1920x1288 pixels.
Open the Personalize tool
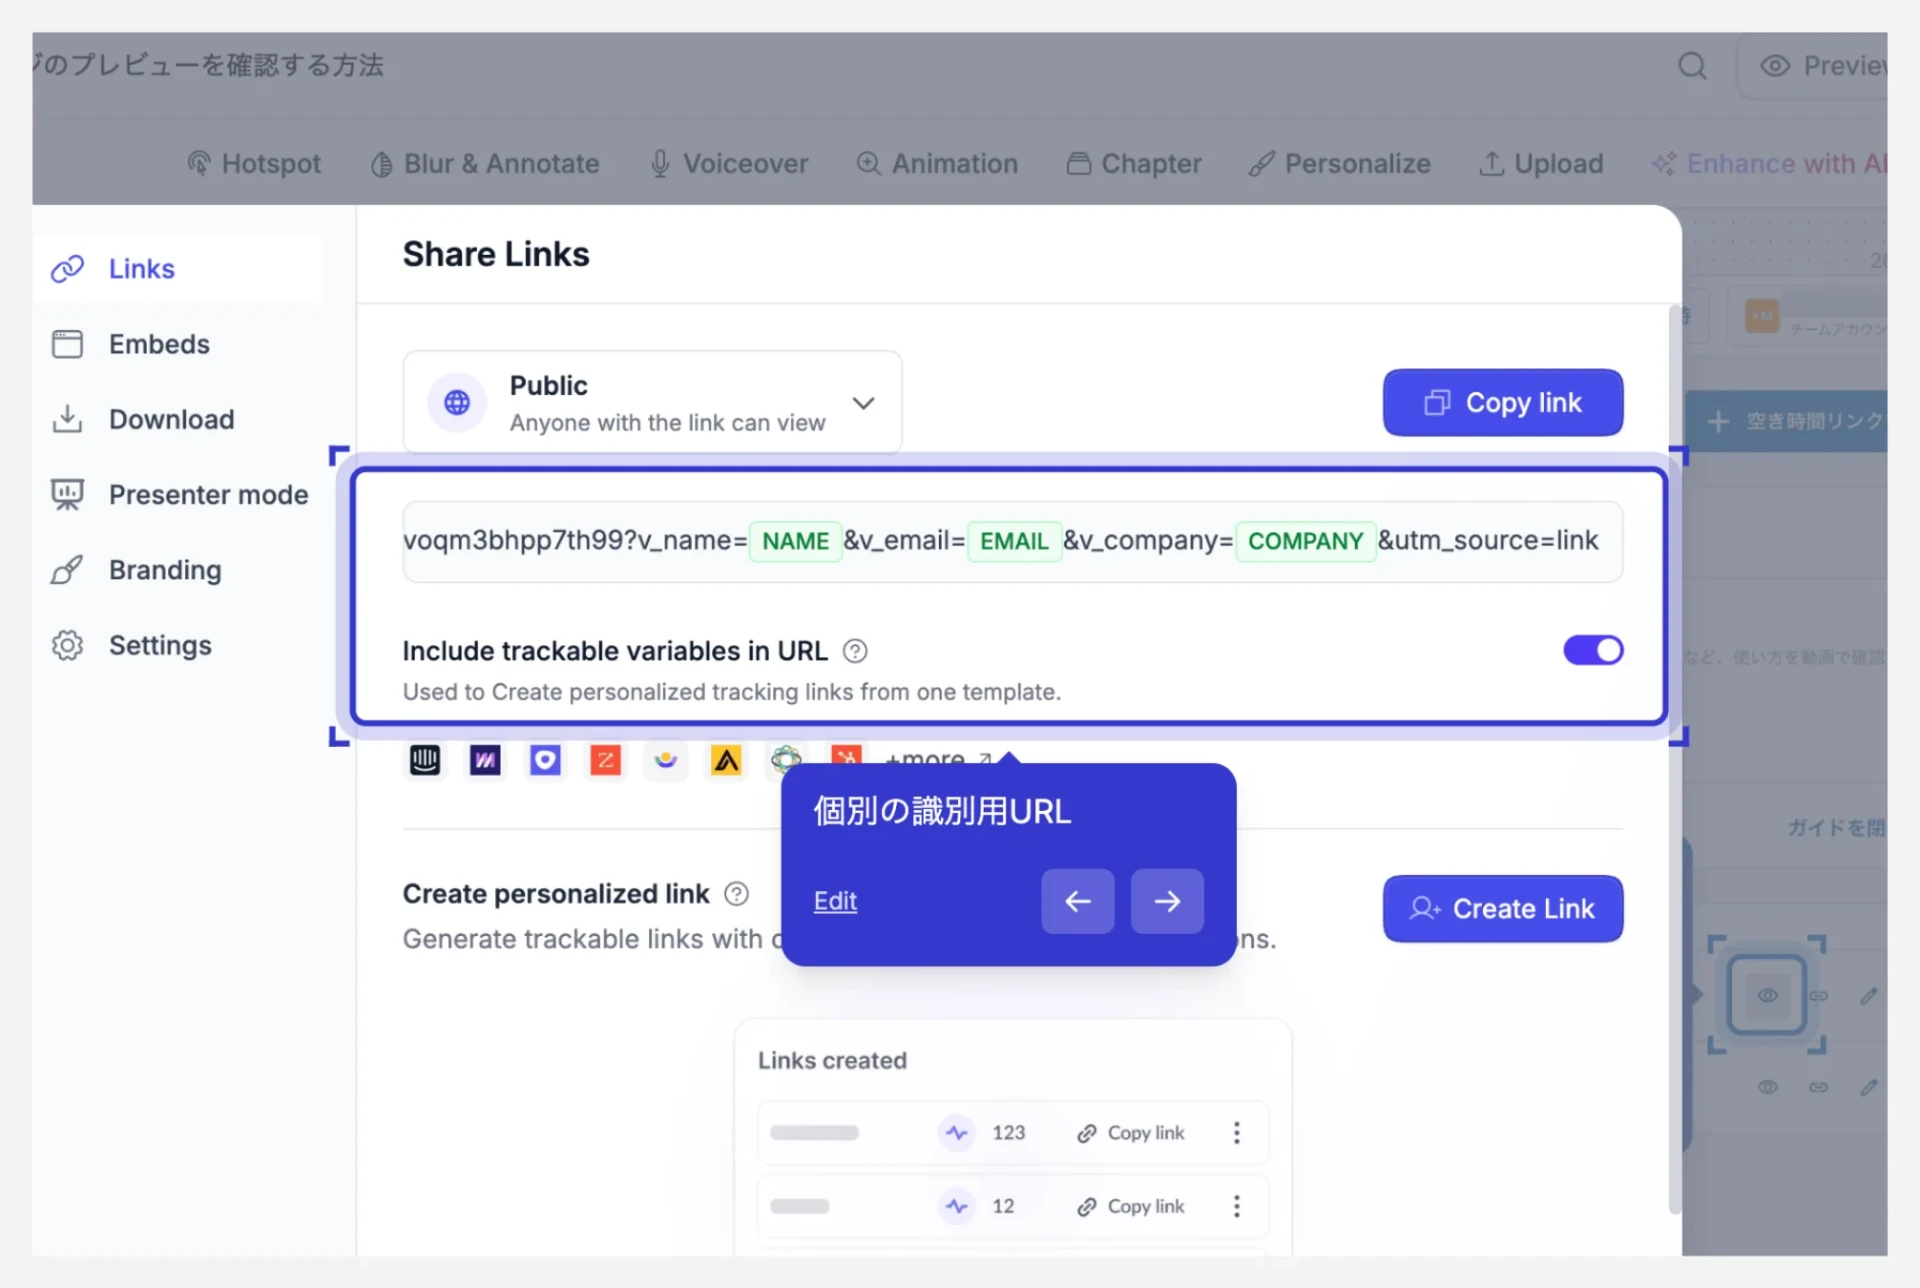[x=1340, y=163]
